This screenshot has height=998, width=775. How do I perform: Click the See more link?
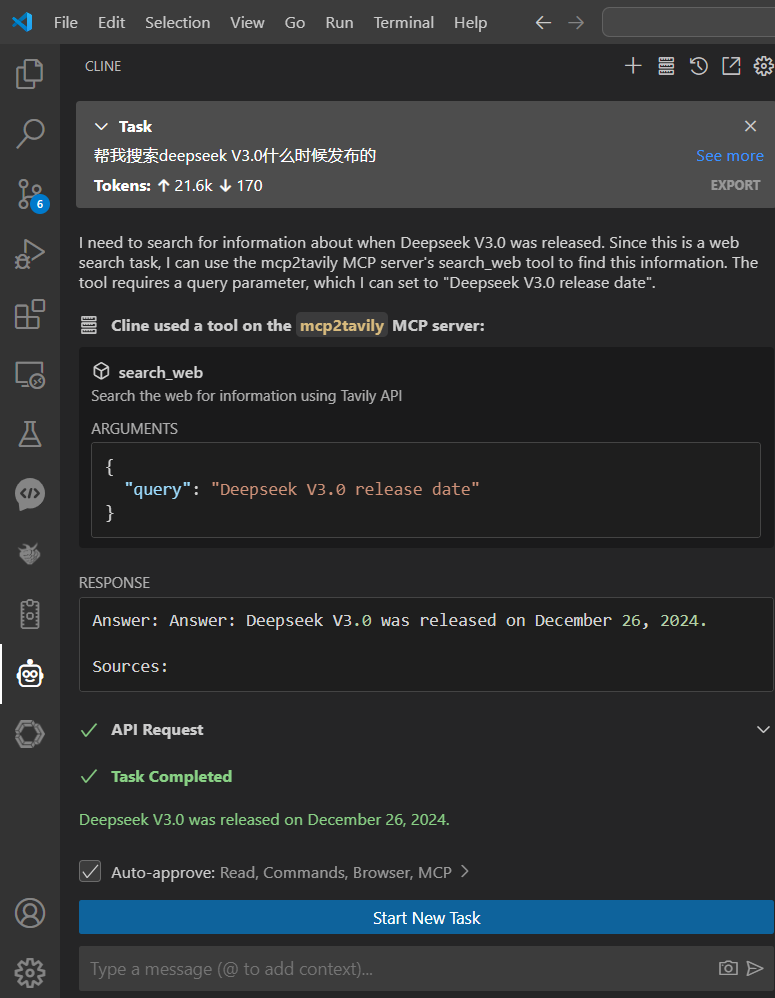point(729,156)
